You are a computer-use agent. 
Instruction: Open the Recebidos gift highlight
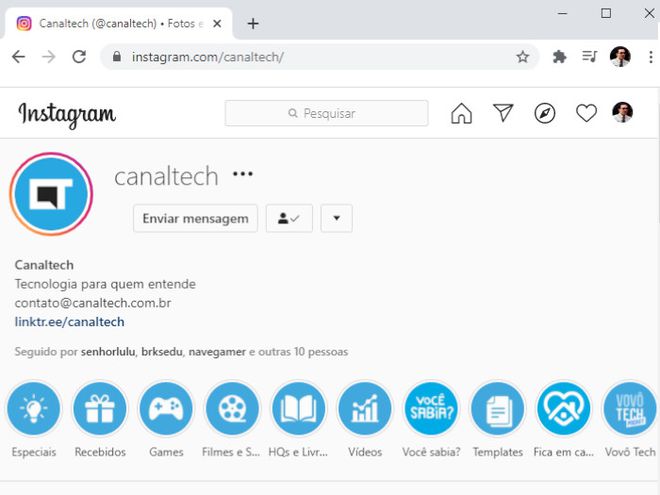pos(100,409)
